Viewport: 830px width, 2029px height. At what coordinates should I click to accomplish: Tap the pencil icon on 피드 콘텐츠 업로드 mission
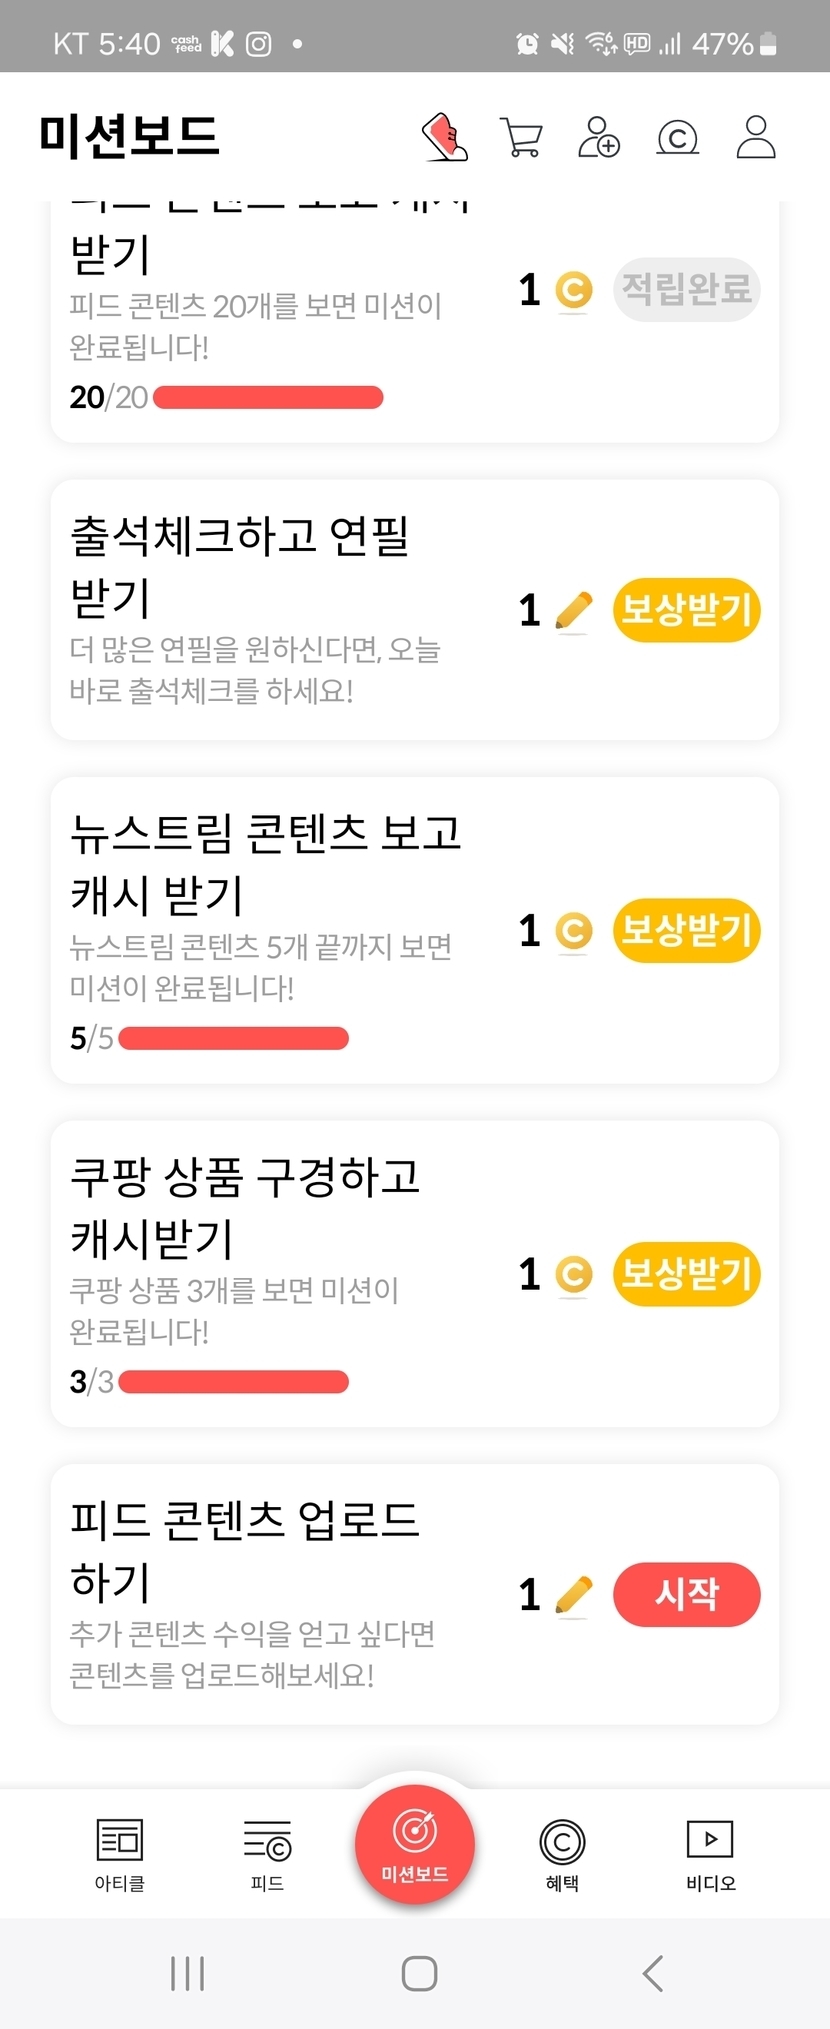573,1594
